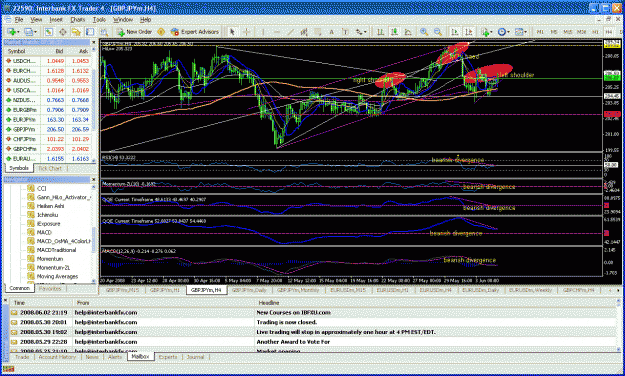Image resolution: width=625 pixels, height=376 pixels.
Task: Expand the Periods dropdown arrow
Action: [508, 32]
